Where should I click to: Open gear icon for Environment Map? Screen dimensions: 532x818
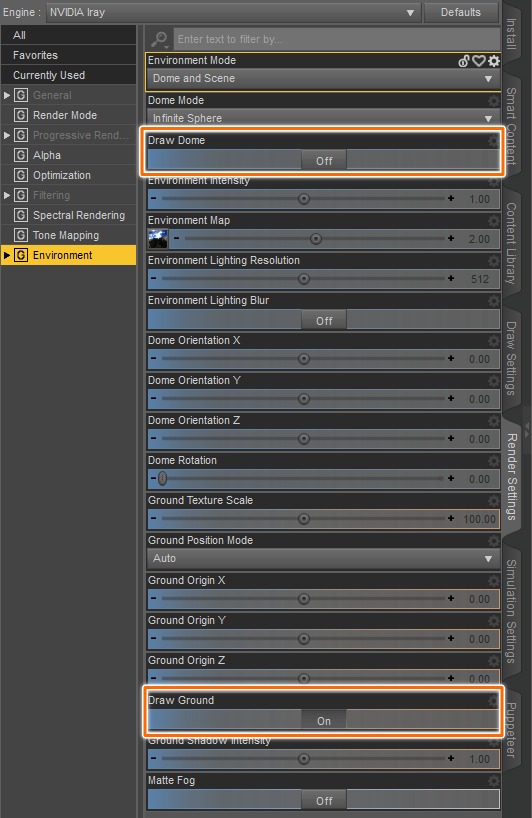(493, 220)
